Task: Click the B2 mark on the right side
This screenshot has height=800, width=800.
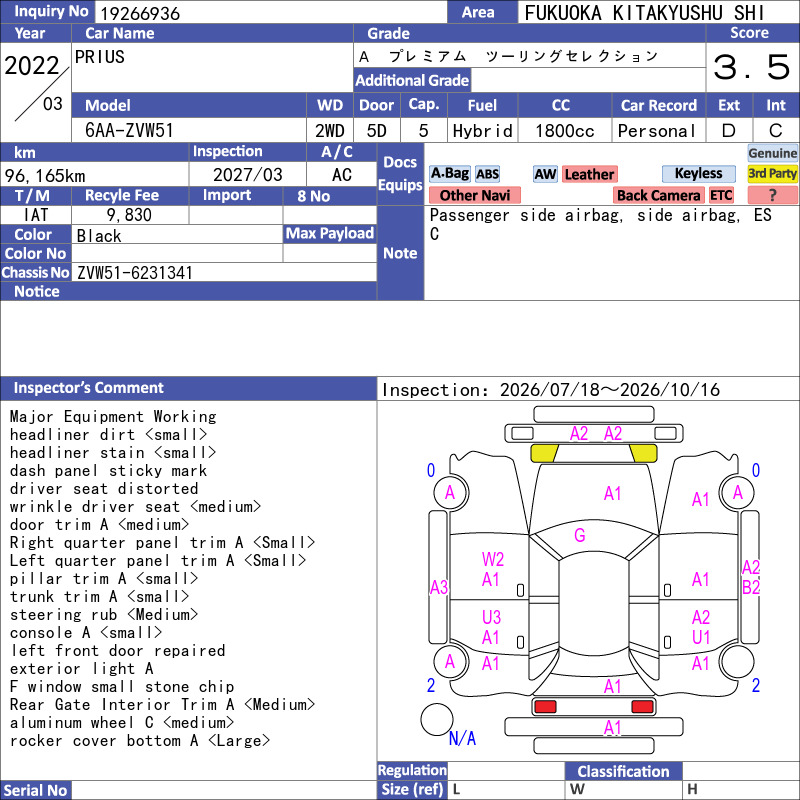Action: (751, 587)
